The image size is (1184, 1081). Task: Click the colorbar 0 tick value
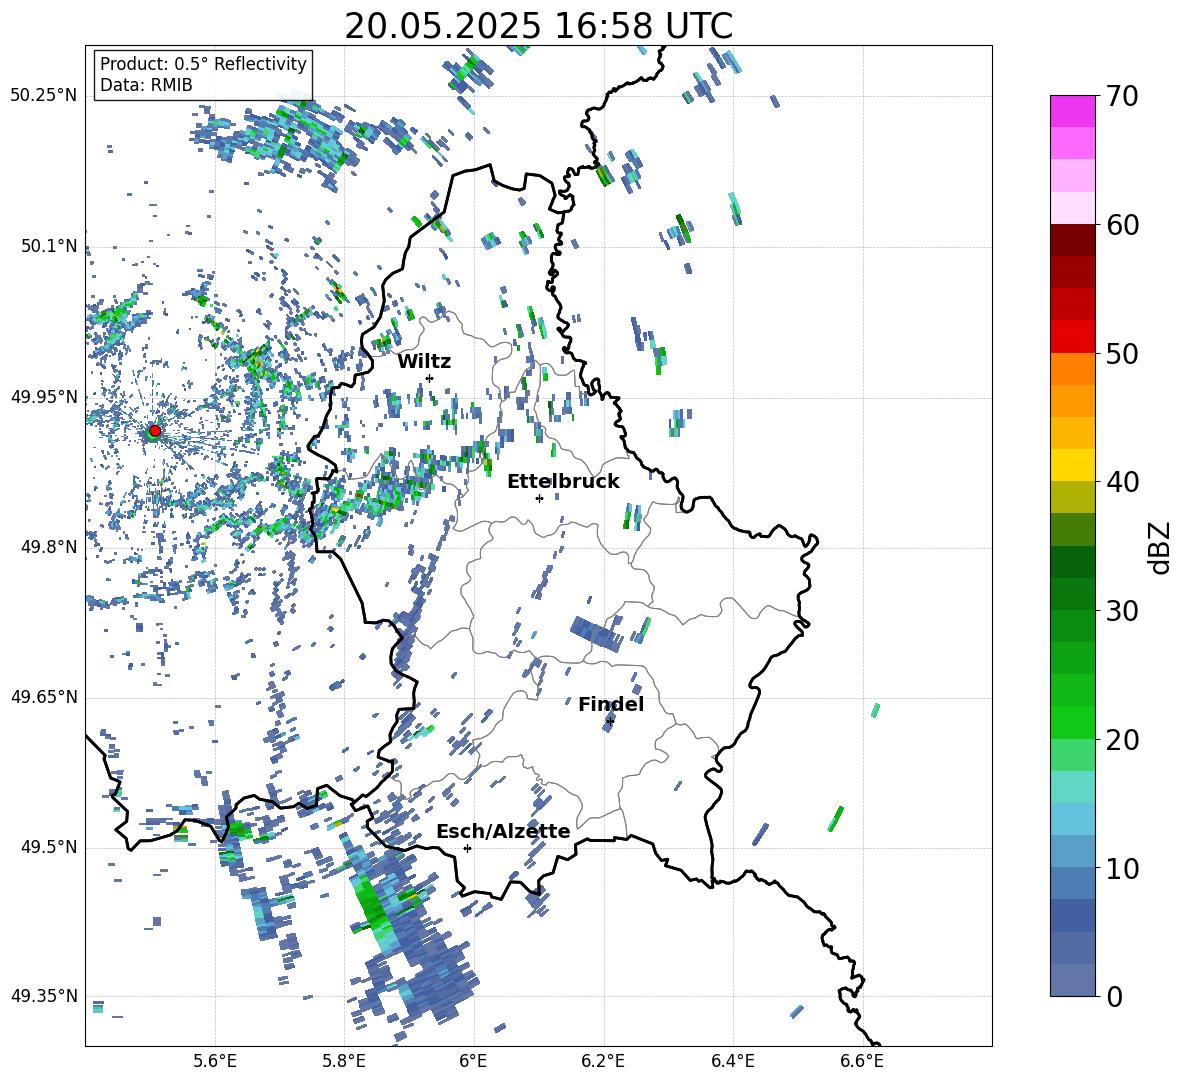click(1114, 997)
